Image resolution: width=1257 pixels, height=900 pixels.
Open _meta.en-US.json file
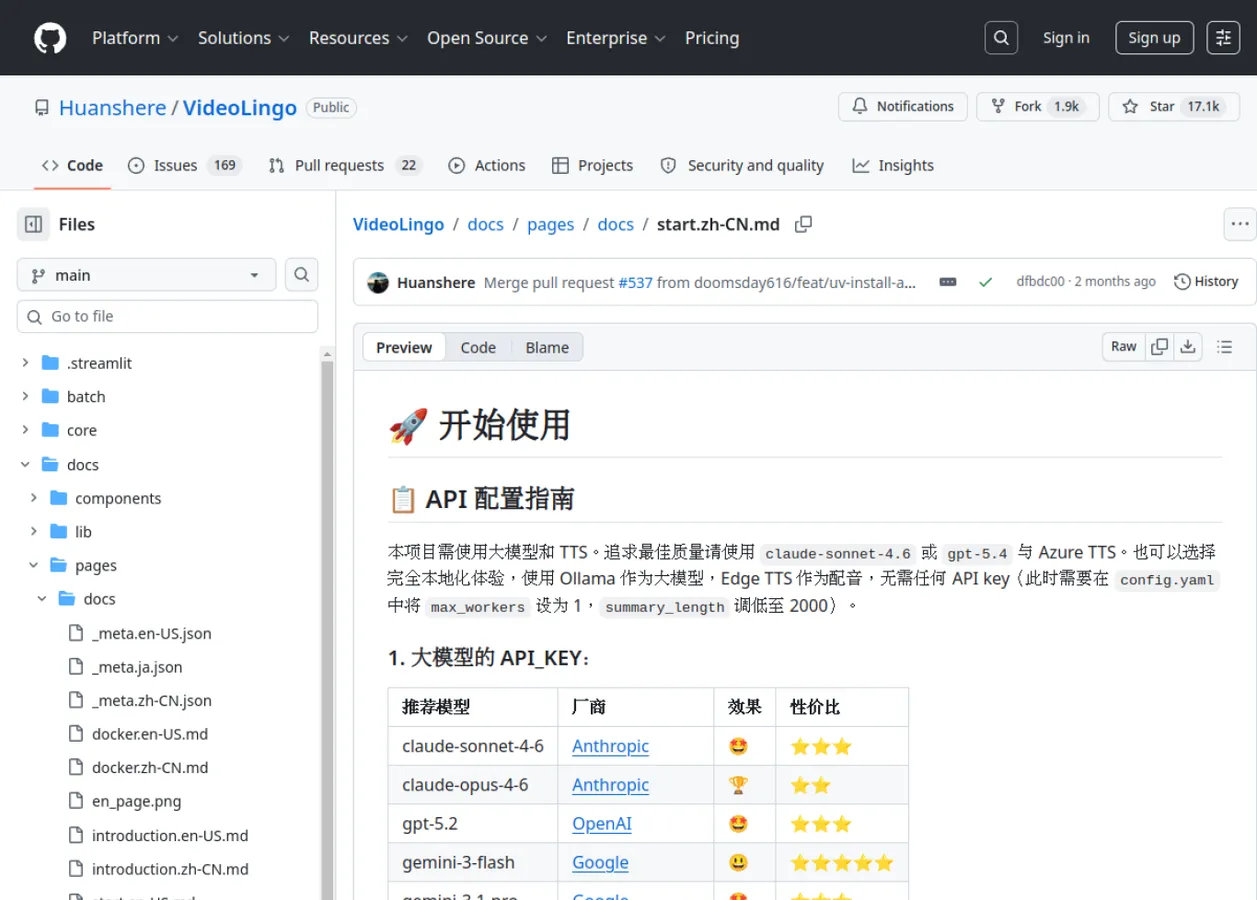151,633
